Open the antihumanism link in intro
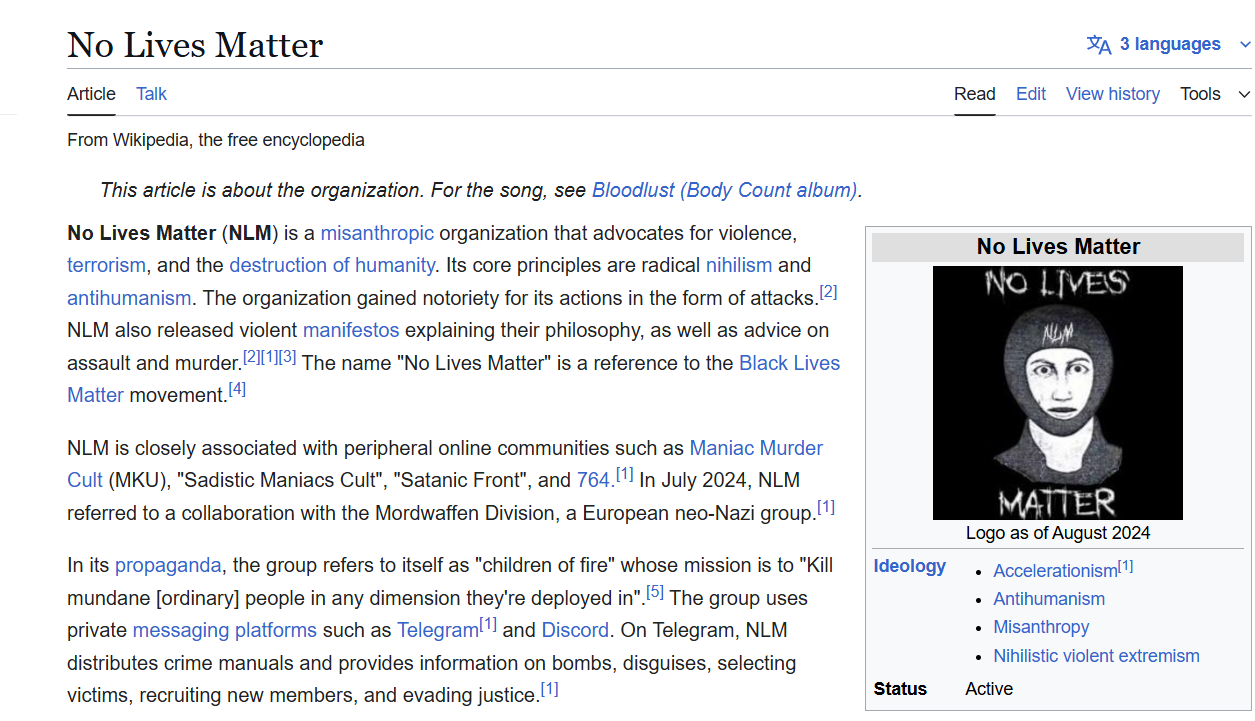Image resolution: width=1255 pixels, height=721 pixels. coord(129,298)
